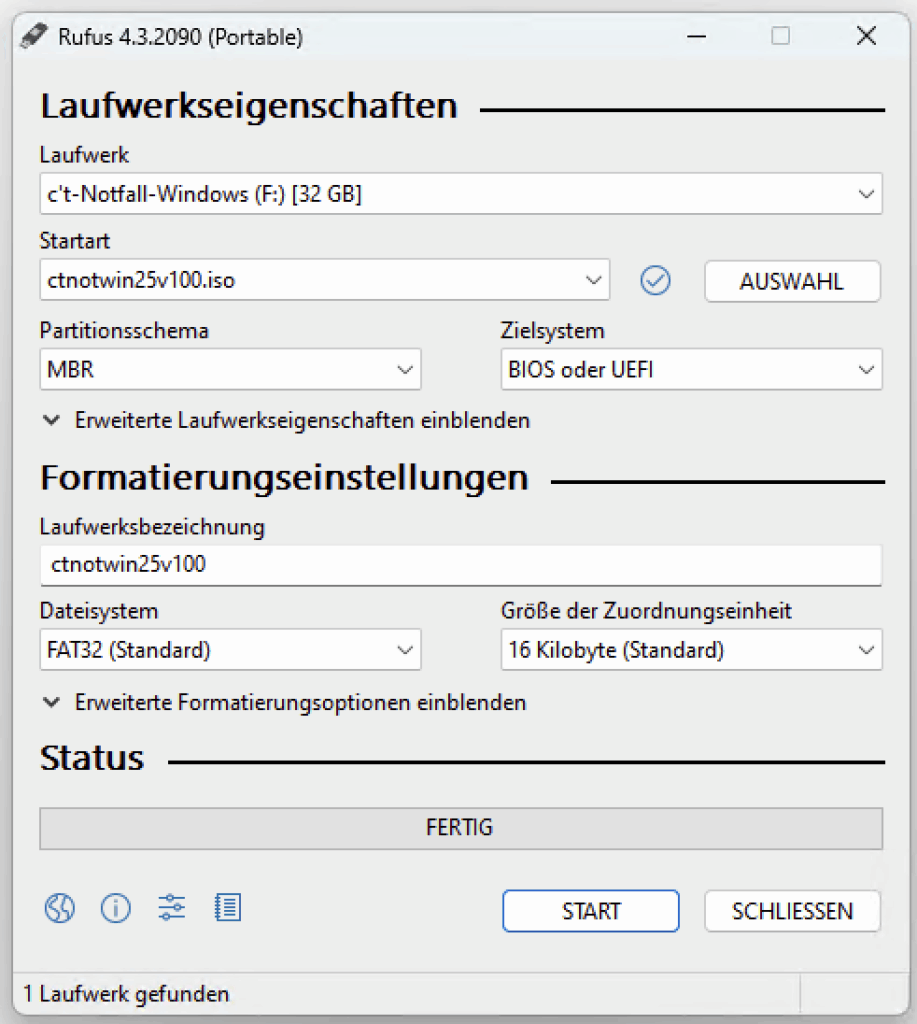
Task: Close the Rufus window
Action: pyautogui.click(x=867, y=36)
